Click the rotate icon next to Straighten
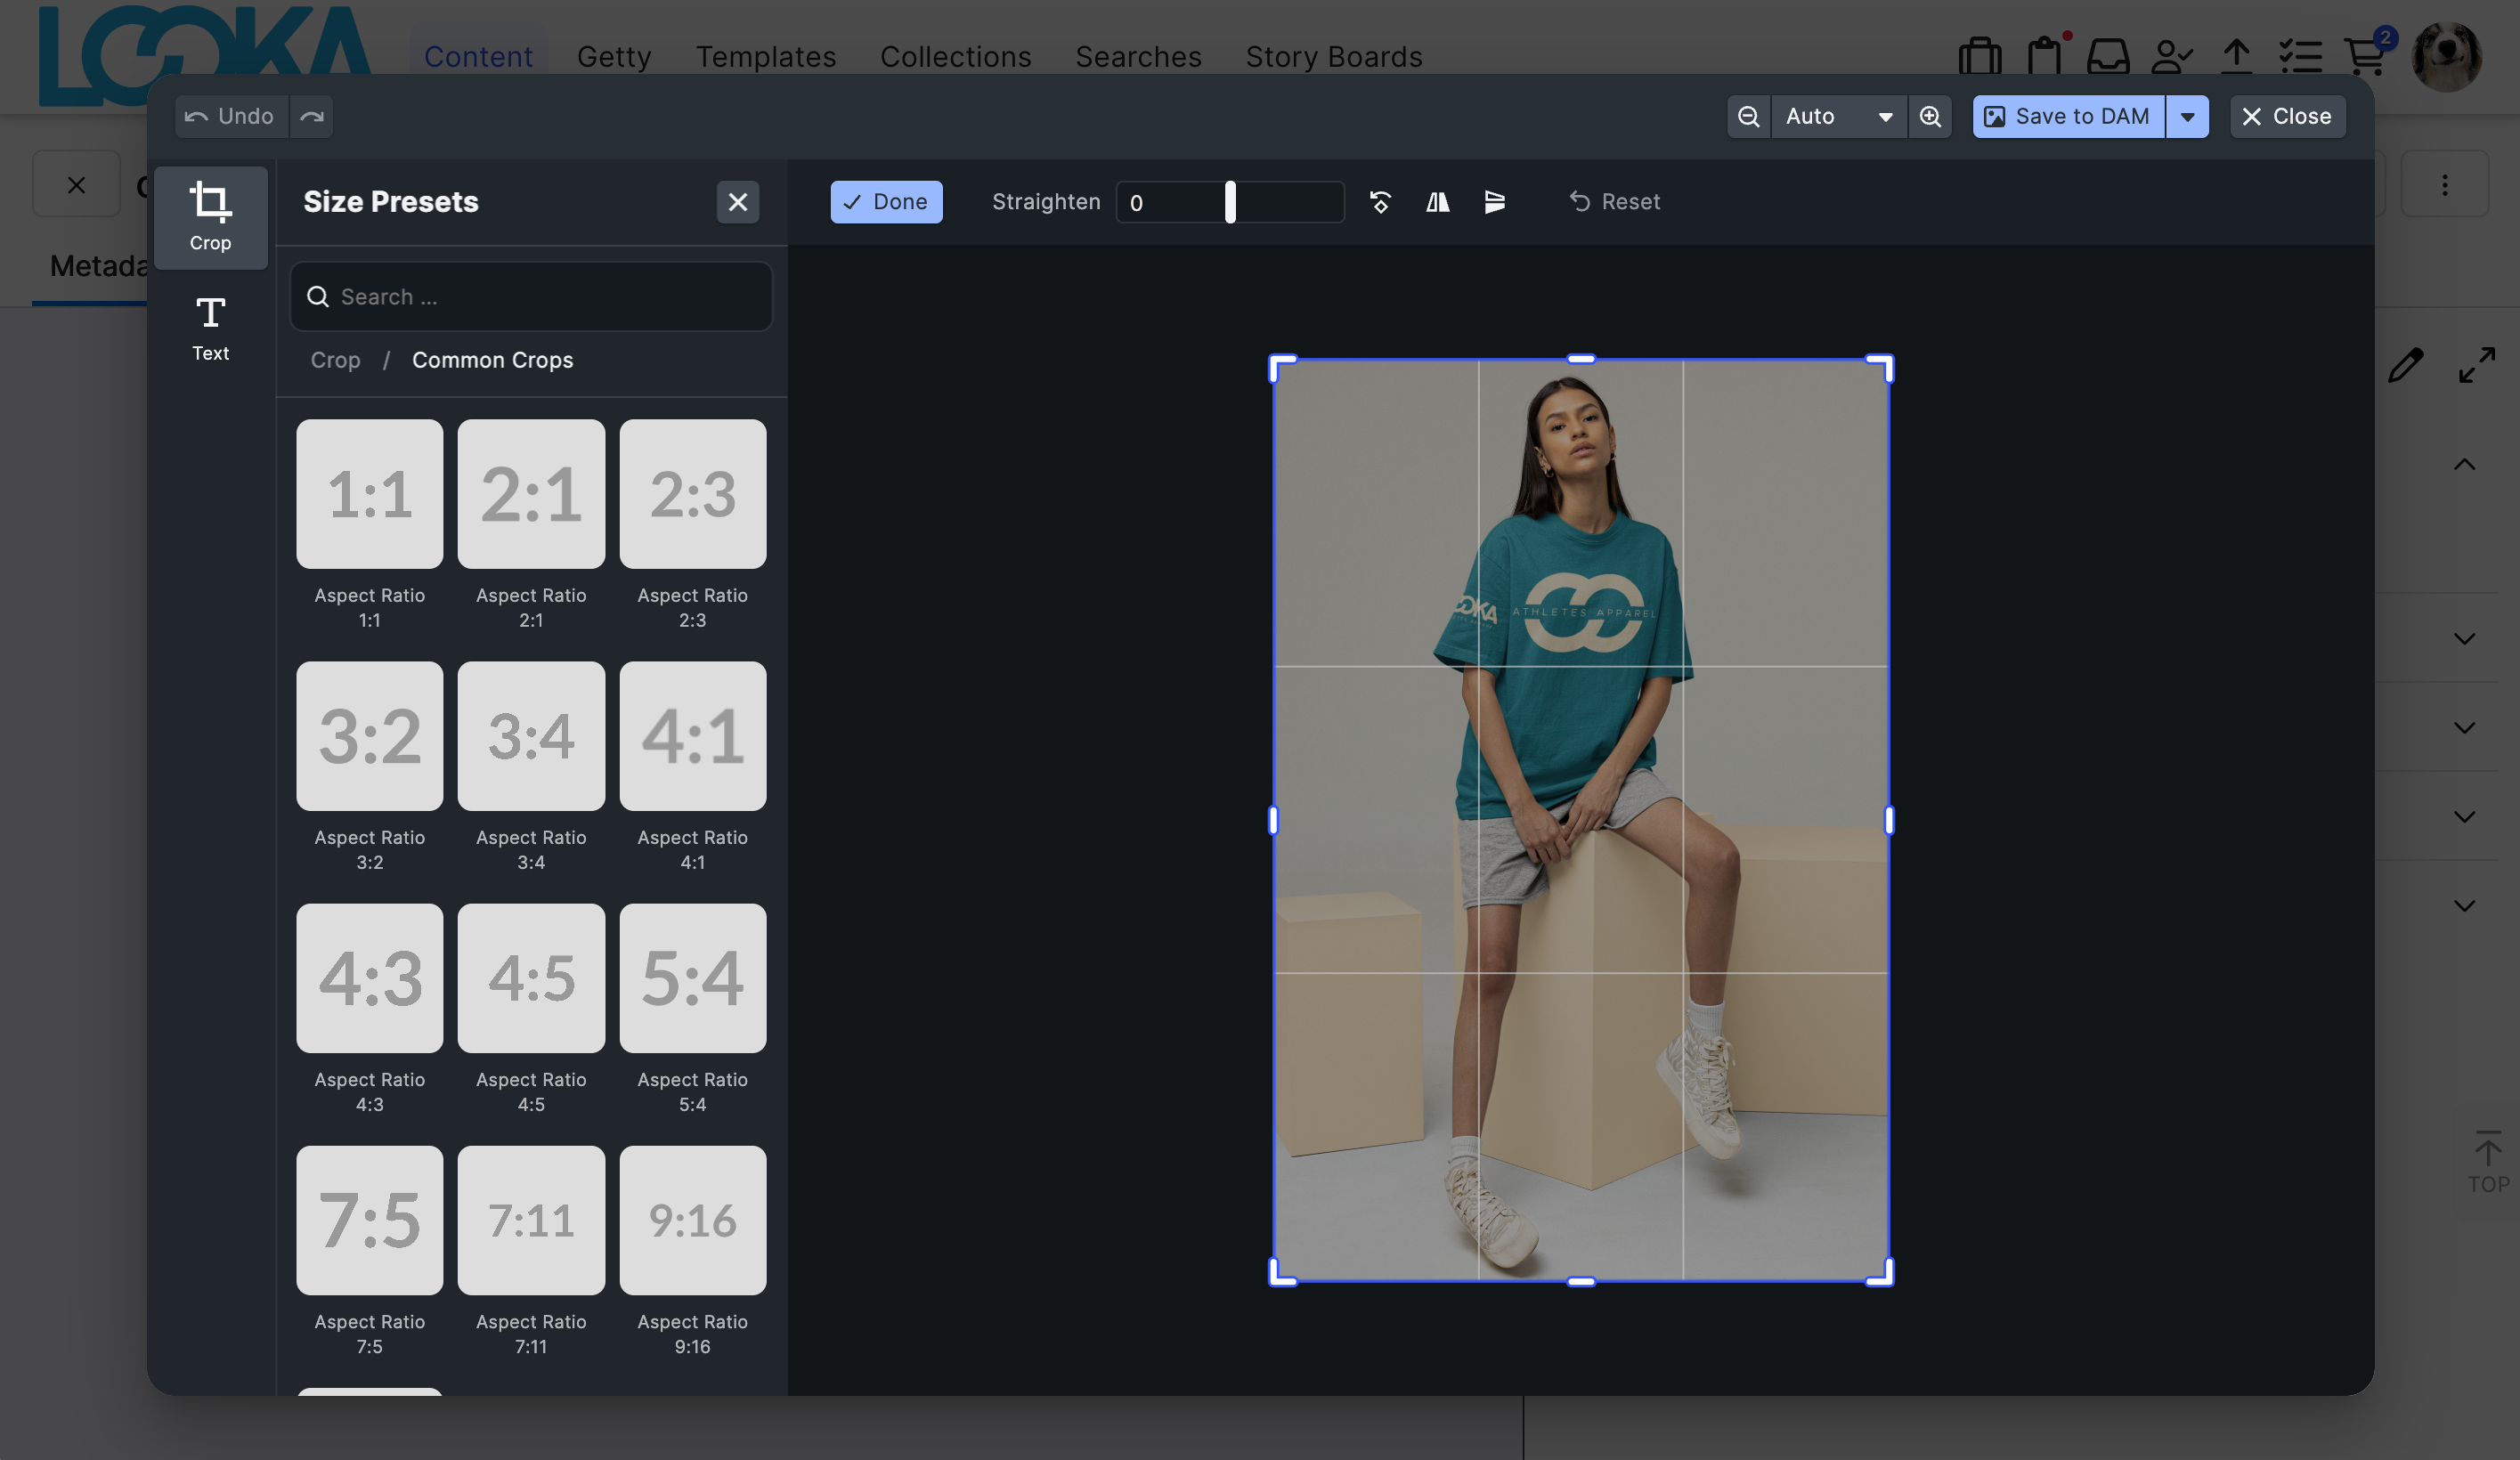 (x=1380, y=202)
